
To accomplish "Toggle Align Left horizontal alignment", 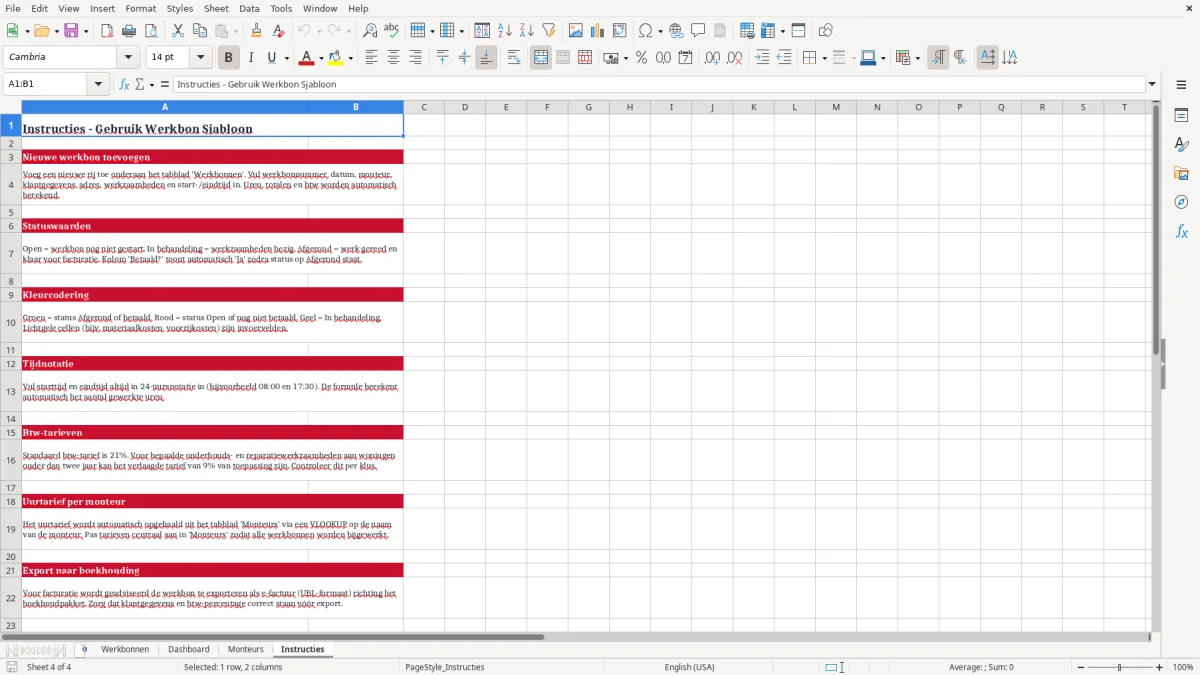I will (x=372, y=58).
